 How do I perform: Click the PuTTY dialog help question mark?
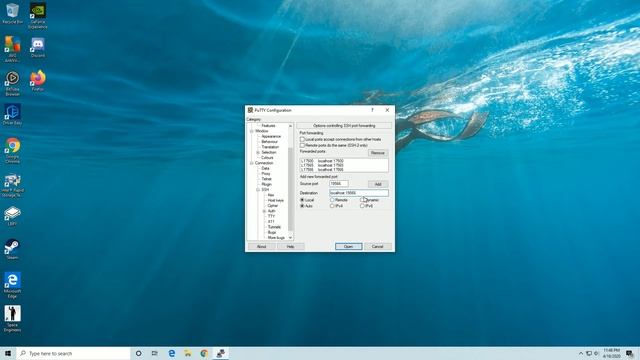372,110
